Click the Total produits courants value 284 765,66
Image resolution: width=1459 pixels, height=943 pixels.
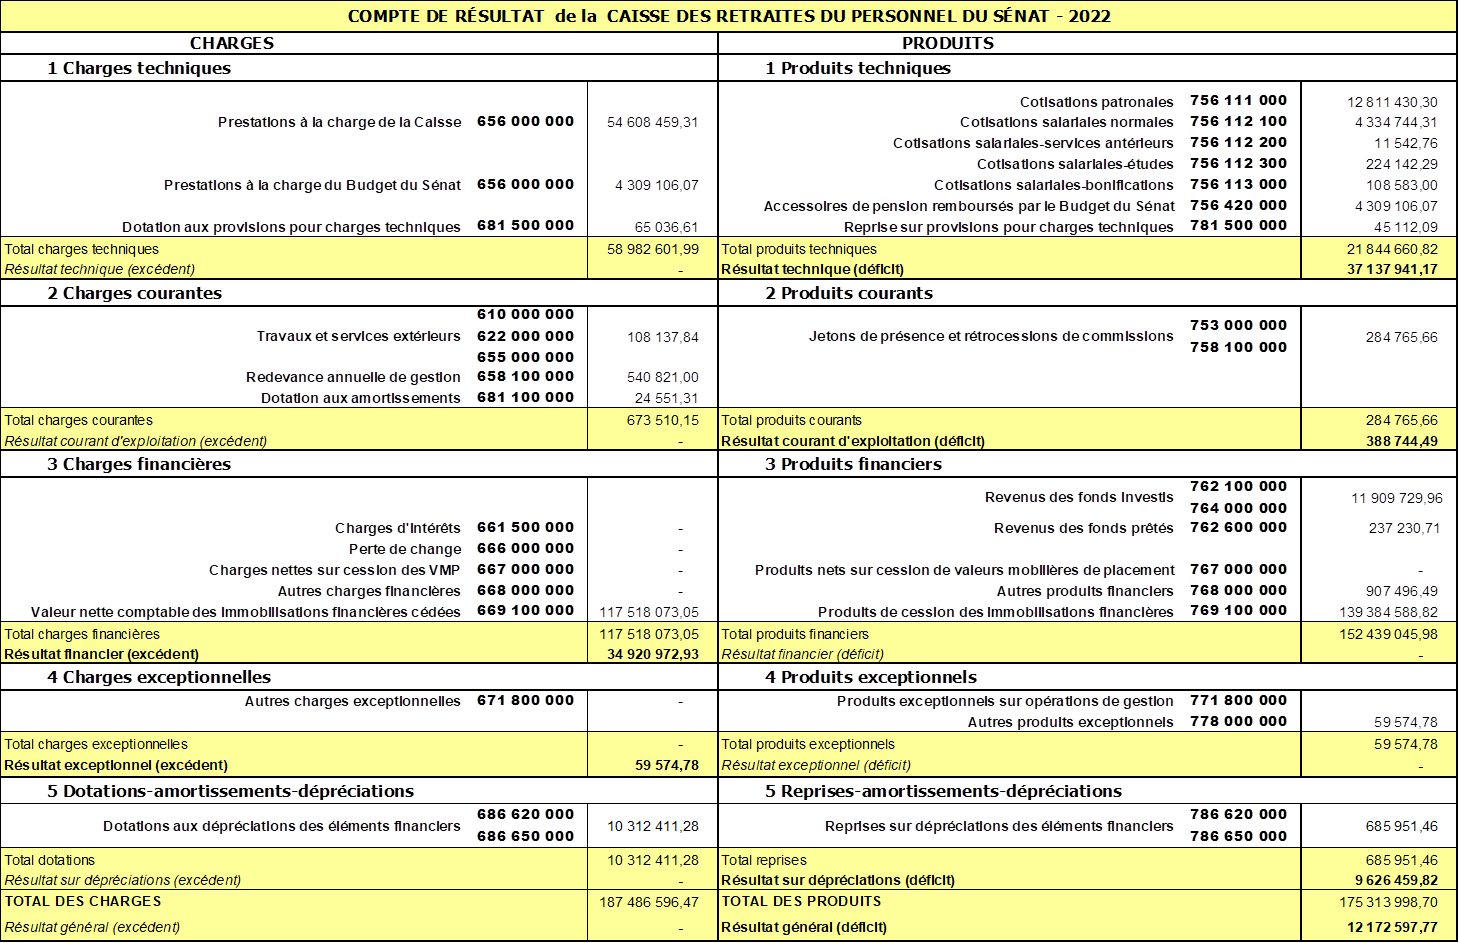click(1401, 420)
